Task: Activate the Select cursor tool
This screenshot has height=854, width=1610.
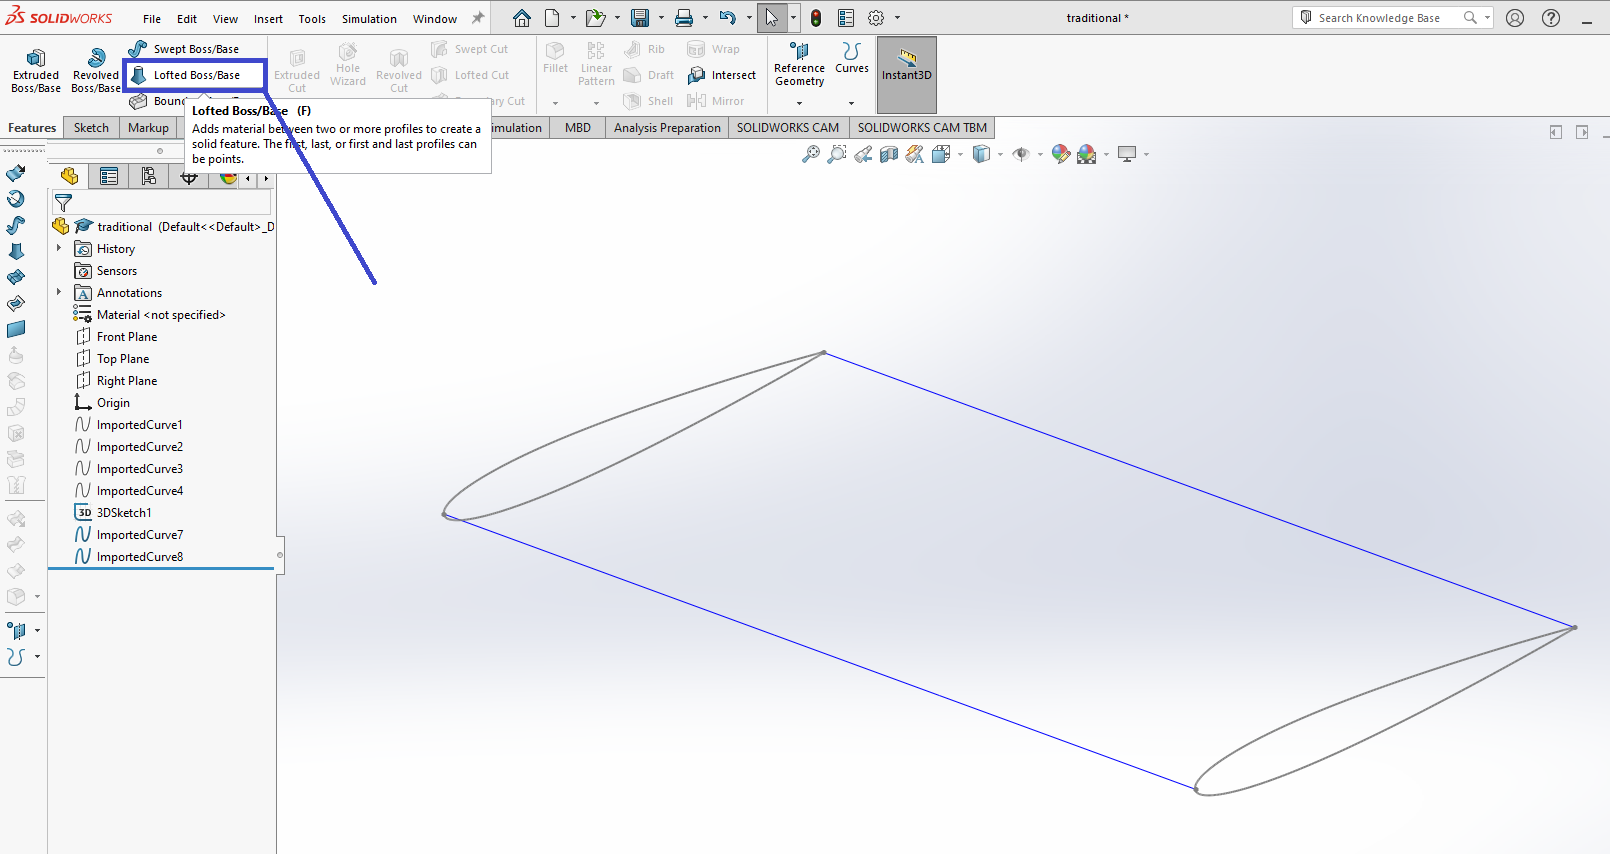Action: (772, 18)
